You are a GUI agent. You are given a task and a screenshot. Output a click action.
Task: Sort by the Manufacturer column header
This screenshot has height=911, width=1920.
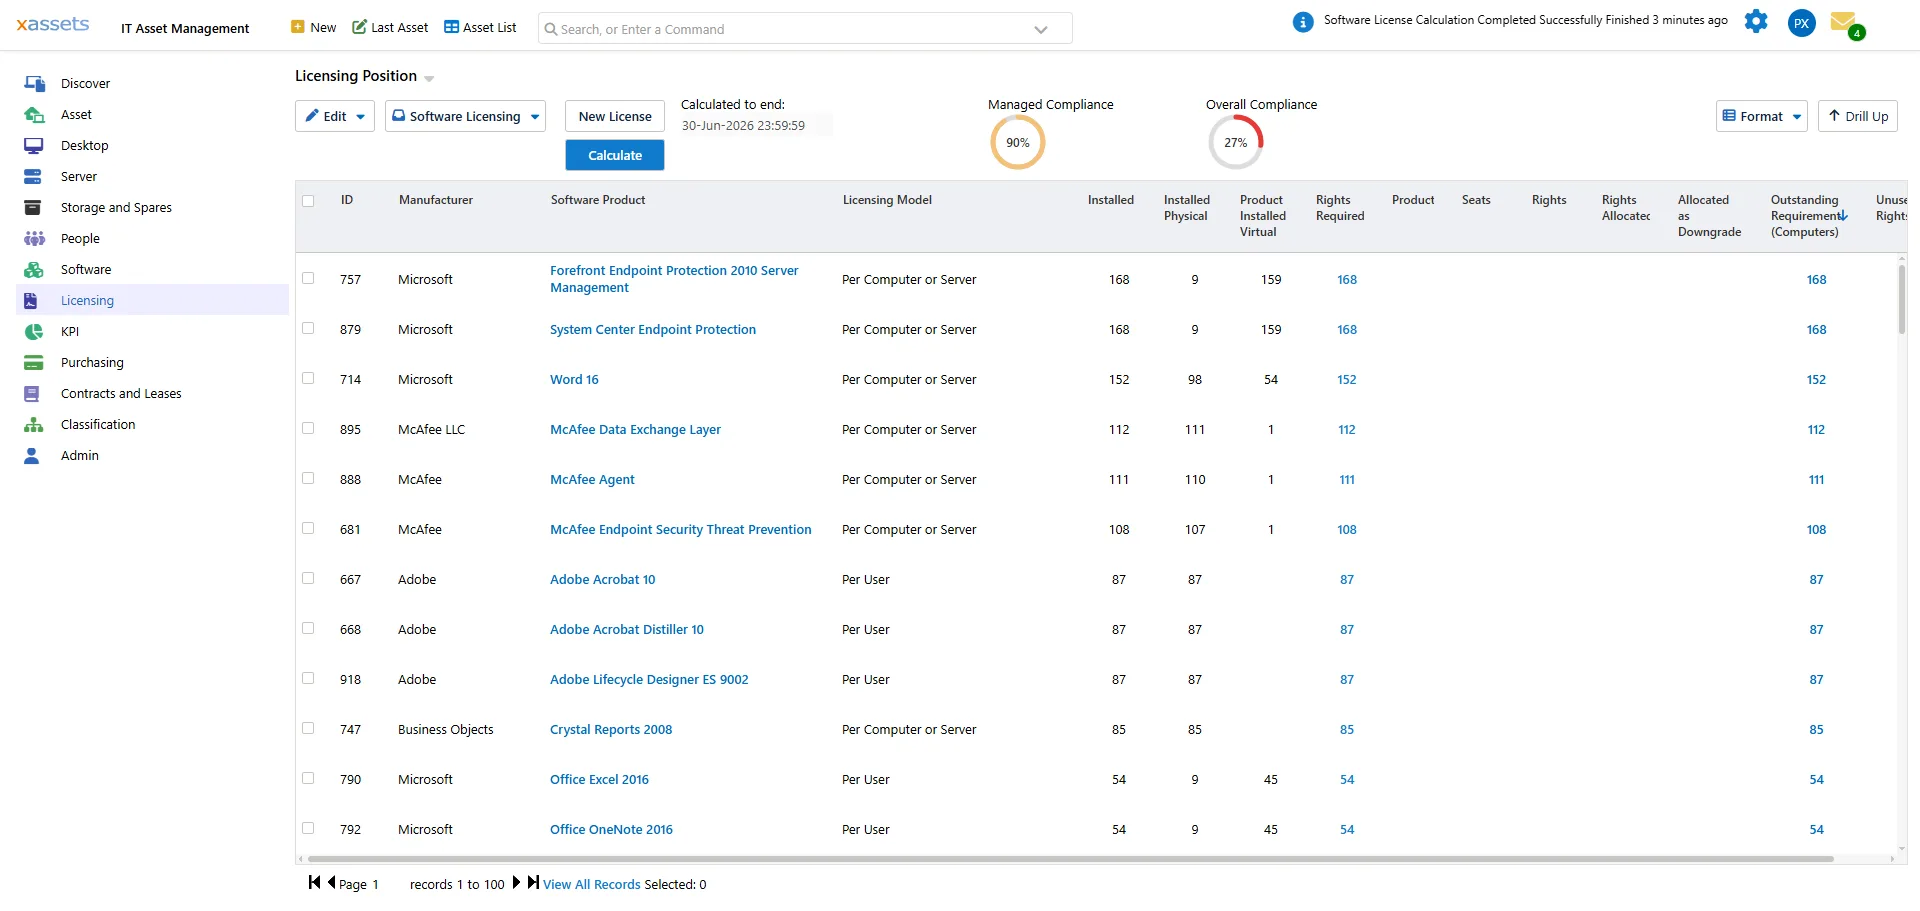coord(436,200)
